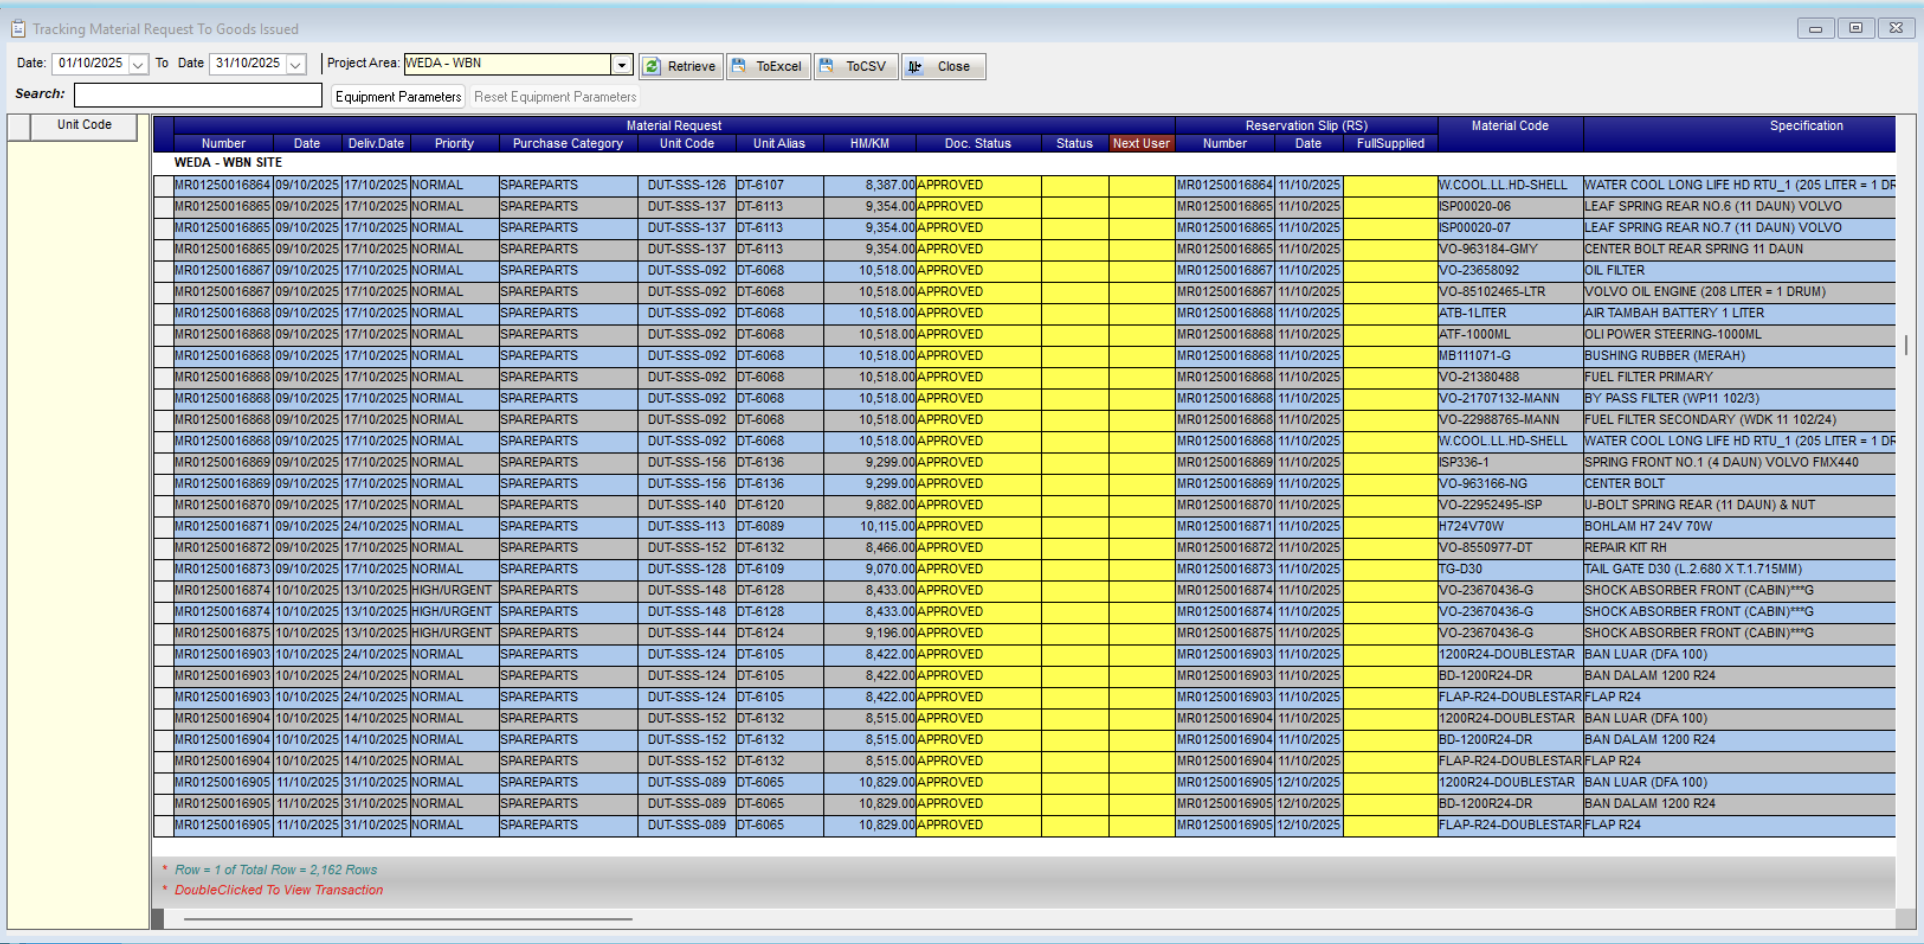Click the 9,882.00 HM/KM value

pyautogui.click(x=870, y=505)
